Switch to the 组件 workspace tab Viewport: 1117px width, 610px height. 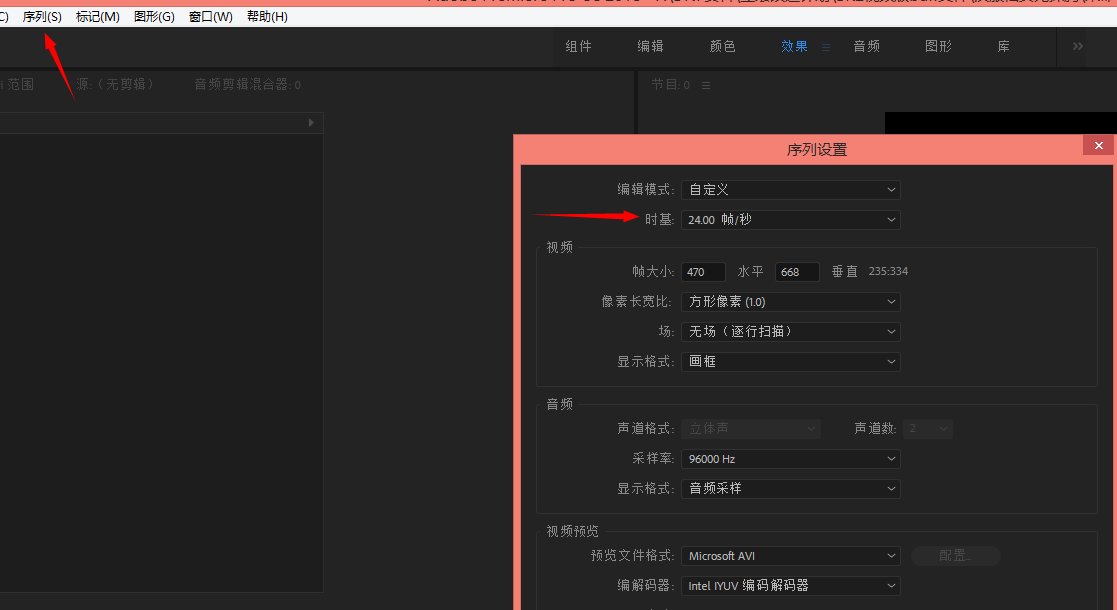578,46
